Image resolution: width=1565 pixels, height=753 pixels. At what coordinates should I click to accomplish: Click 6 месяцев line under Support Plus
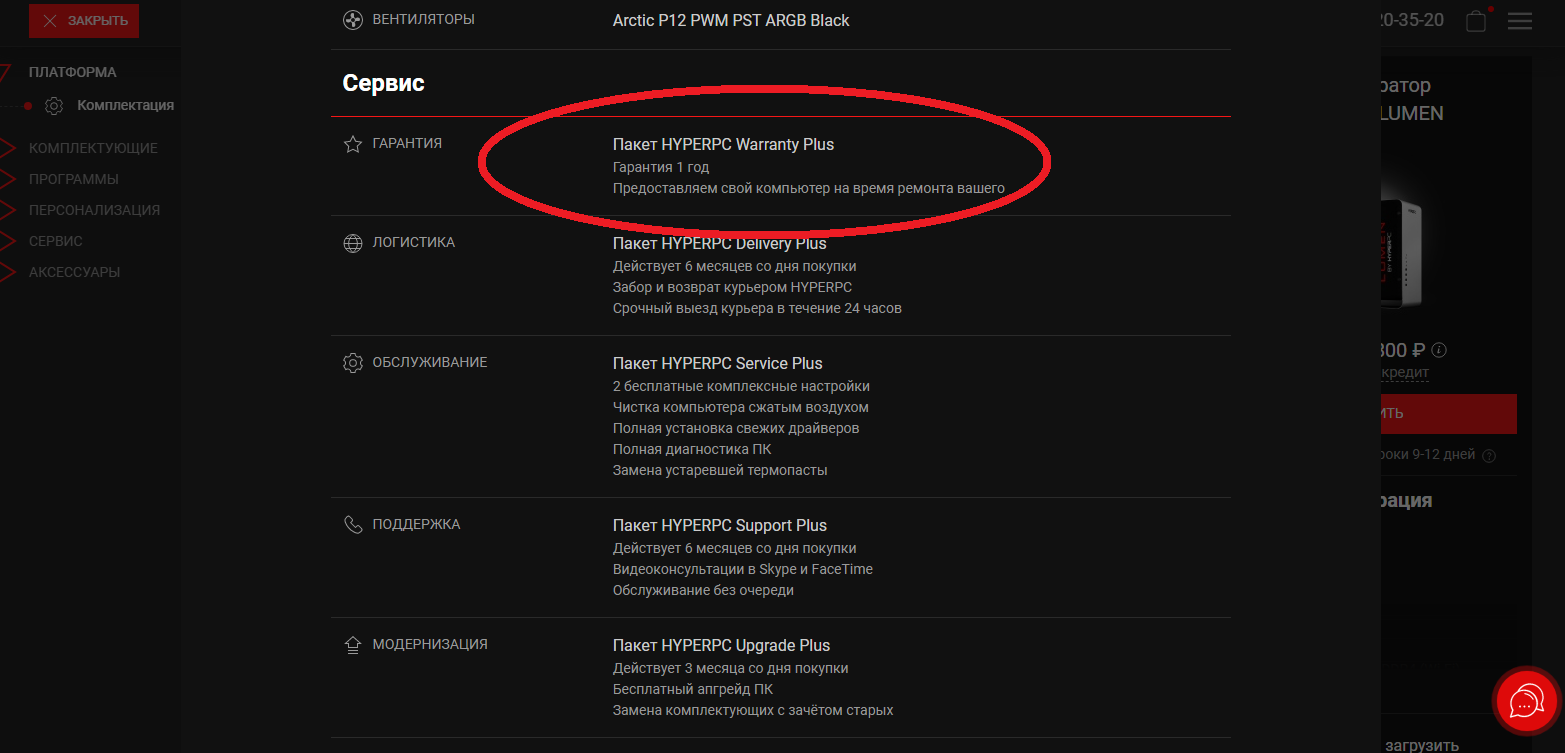[x=735, y=548]
